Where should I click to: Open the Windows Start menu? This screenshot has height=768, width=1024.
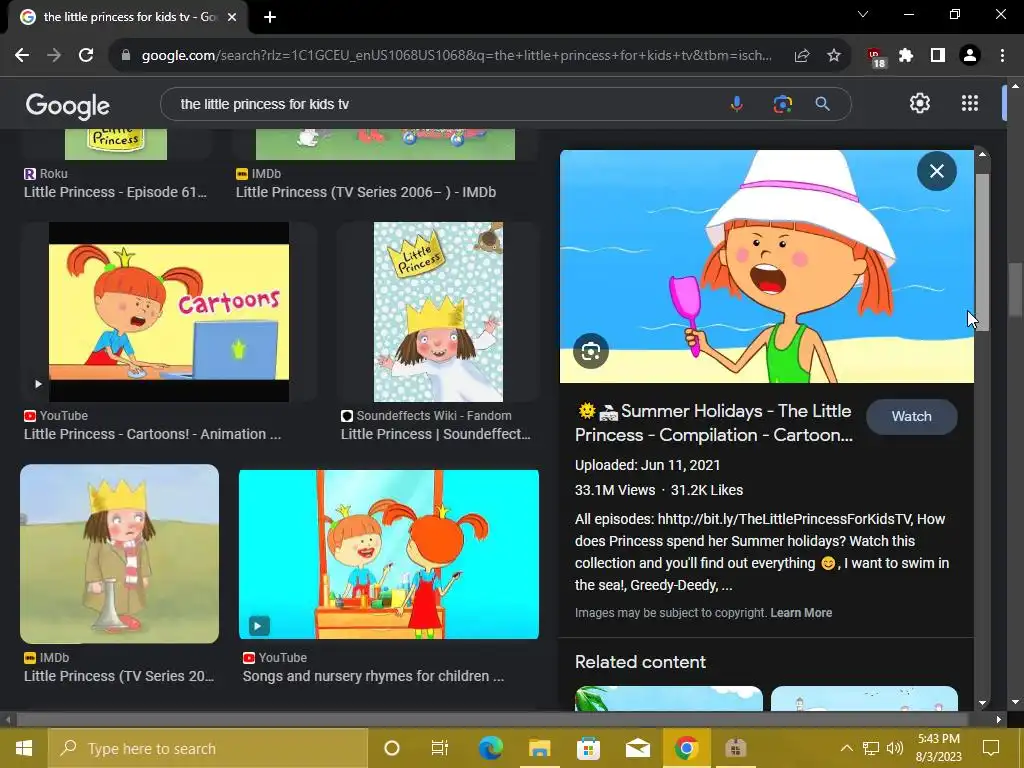24,748
